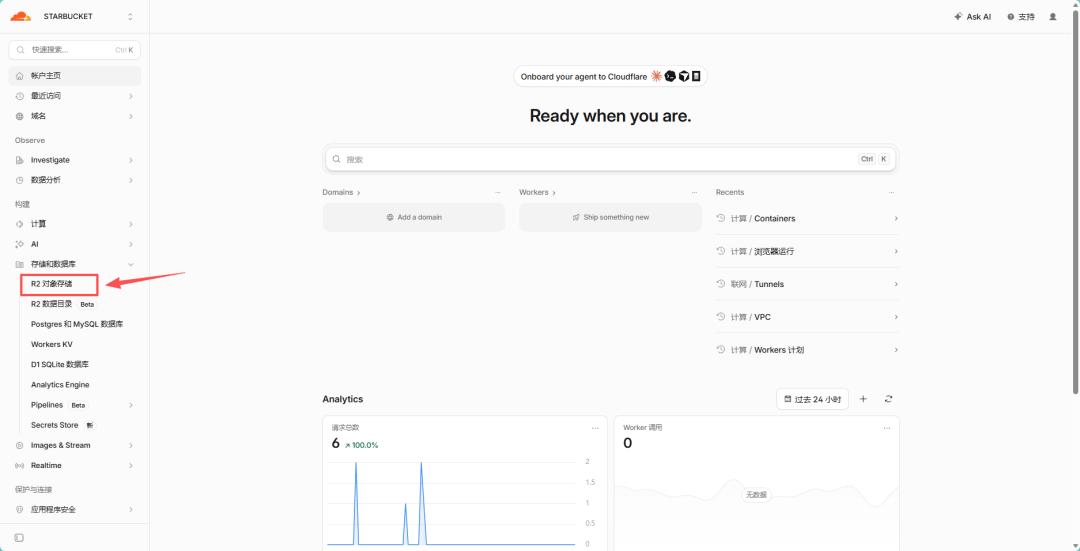This screenshot has width=1080, height=551.
Task: Open Workers KV
Action: (52, 344)
